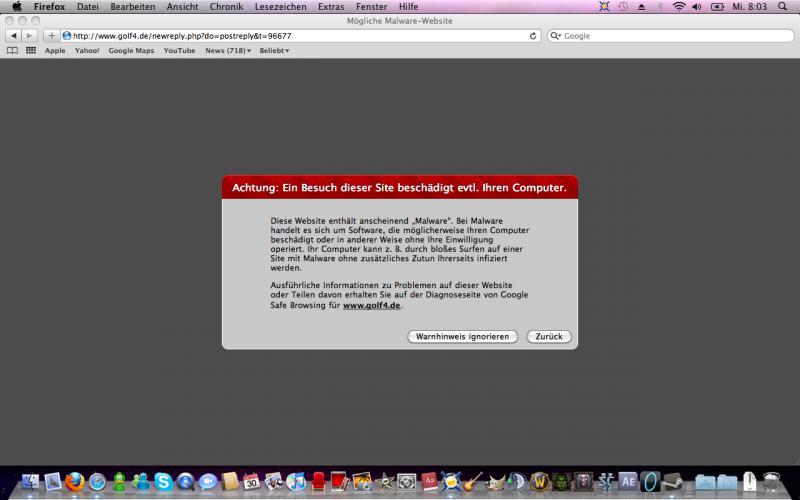
Task: Open the Fenster menu
Action: tap(371, 7)
